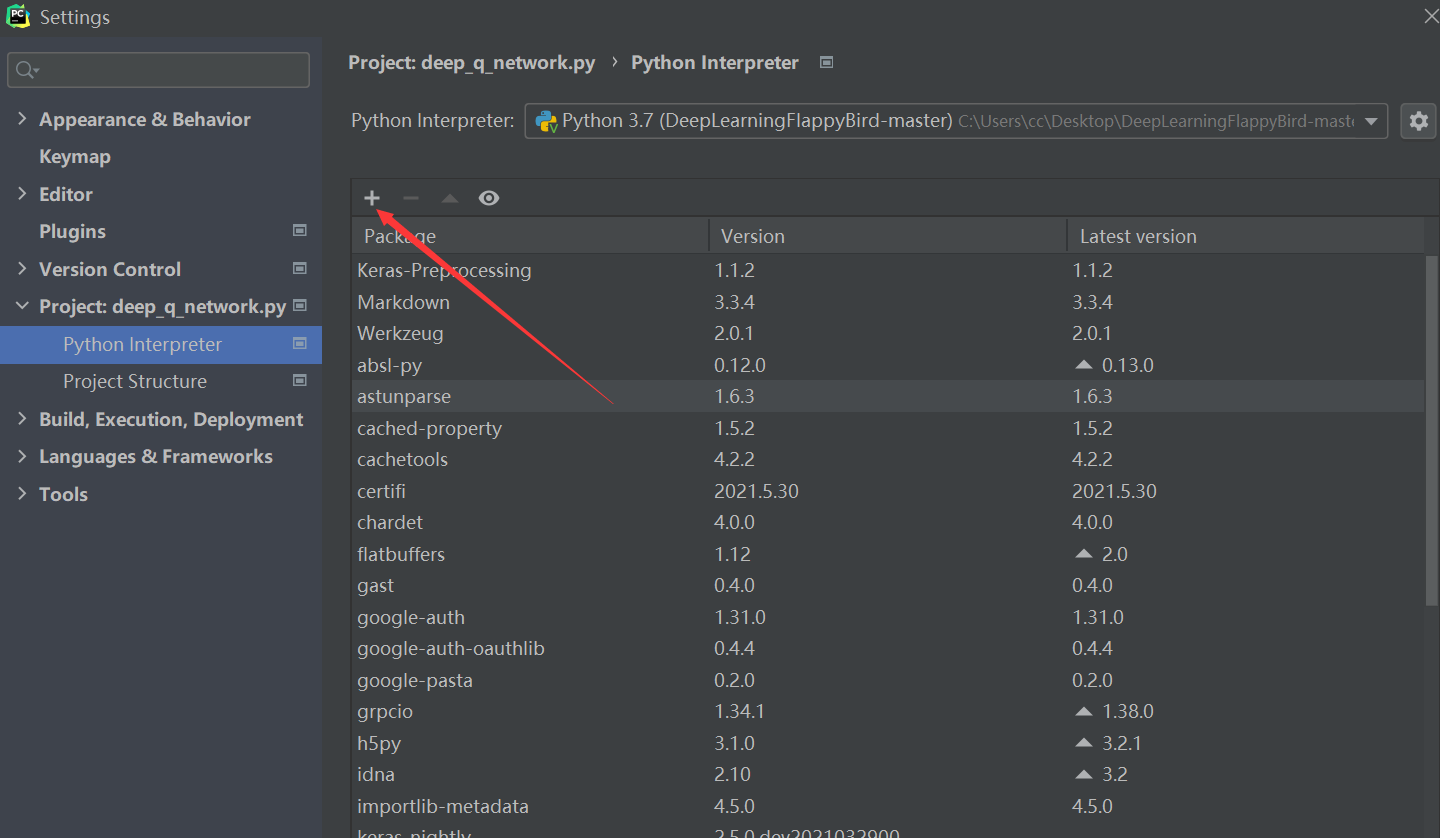The height and width of the screenshot is (838, 1440).
Task: Select Python Interpreter settings page
Action: point(161,344)
